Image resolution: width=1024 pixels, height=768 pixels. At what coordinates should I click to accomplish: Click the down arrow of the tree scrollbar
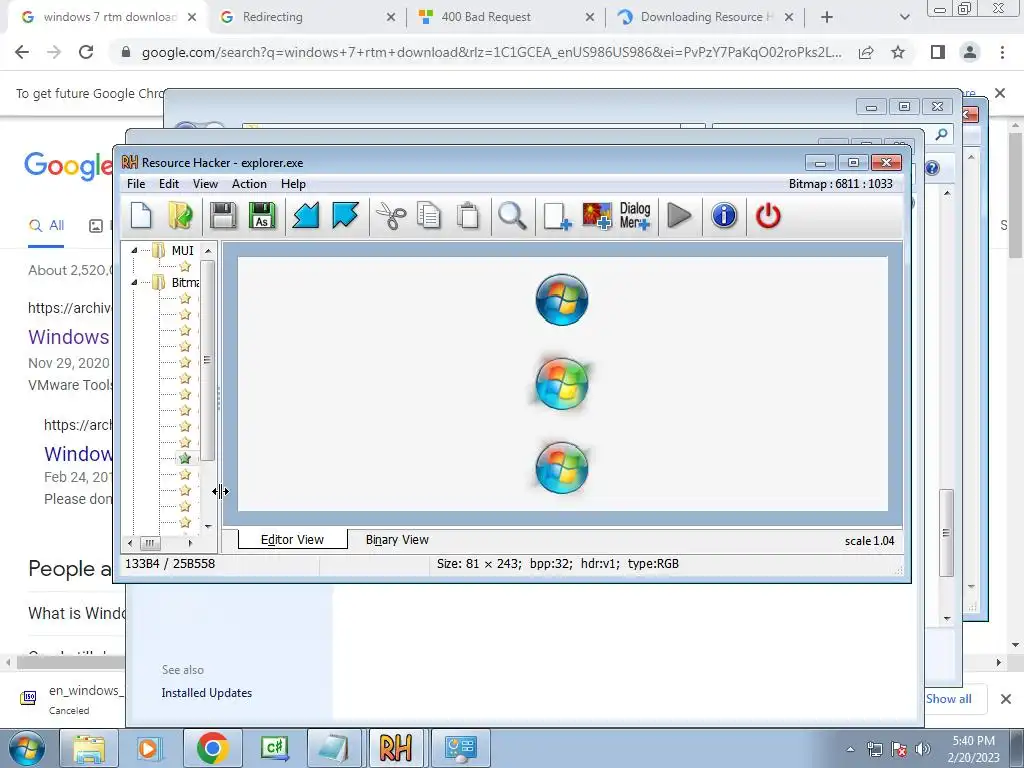pyautogui.click(x=208, y=526)
